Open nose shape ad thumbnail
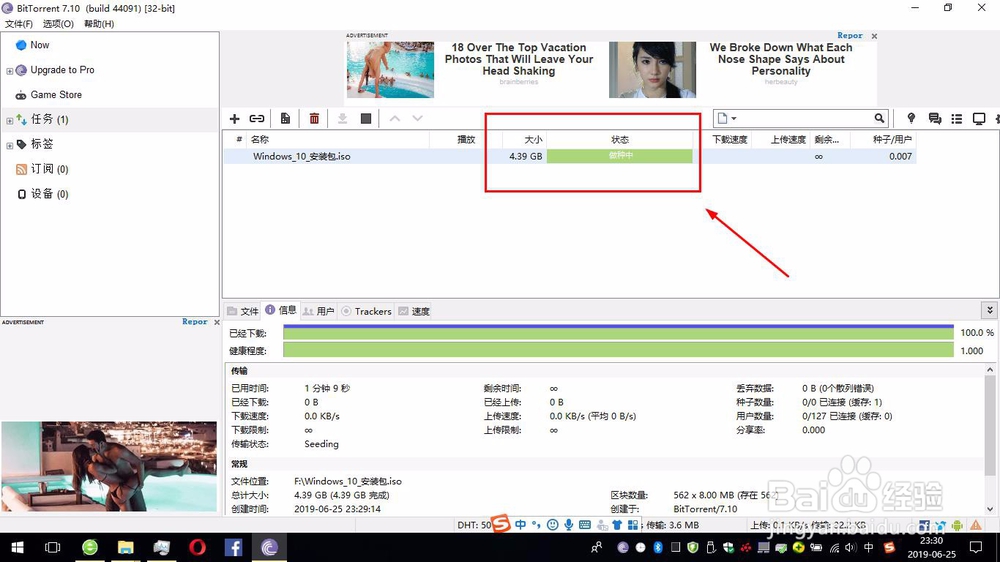This screenshot has width=1000, height=562. point(652,70)
